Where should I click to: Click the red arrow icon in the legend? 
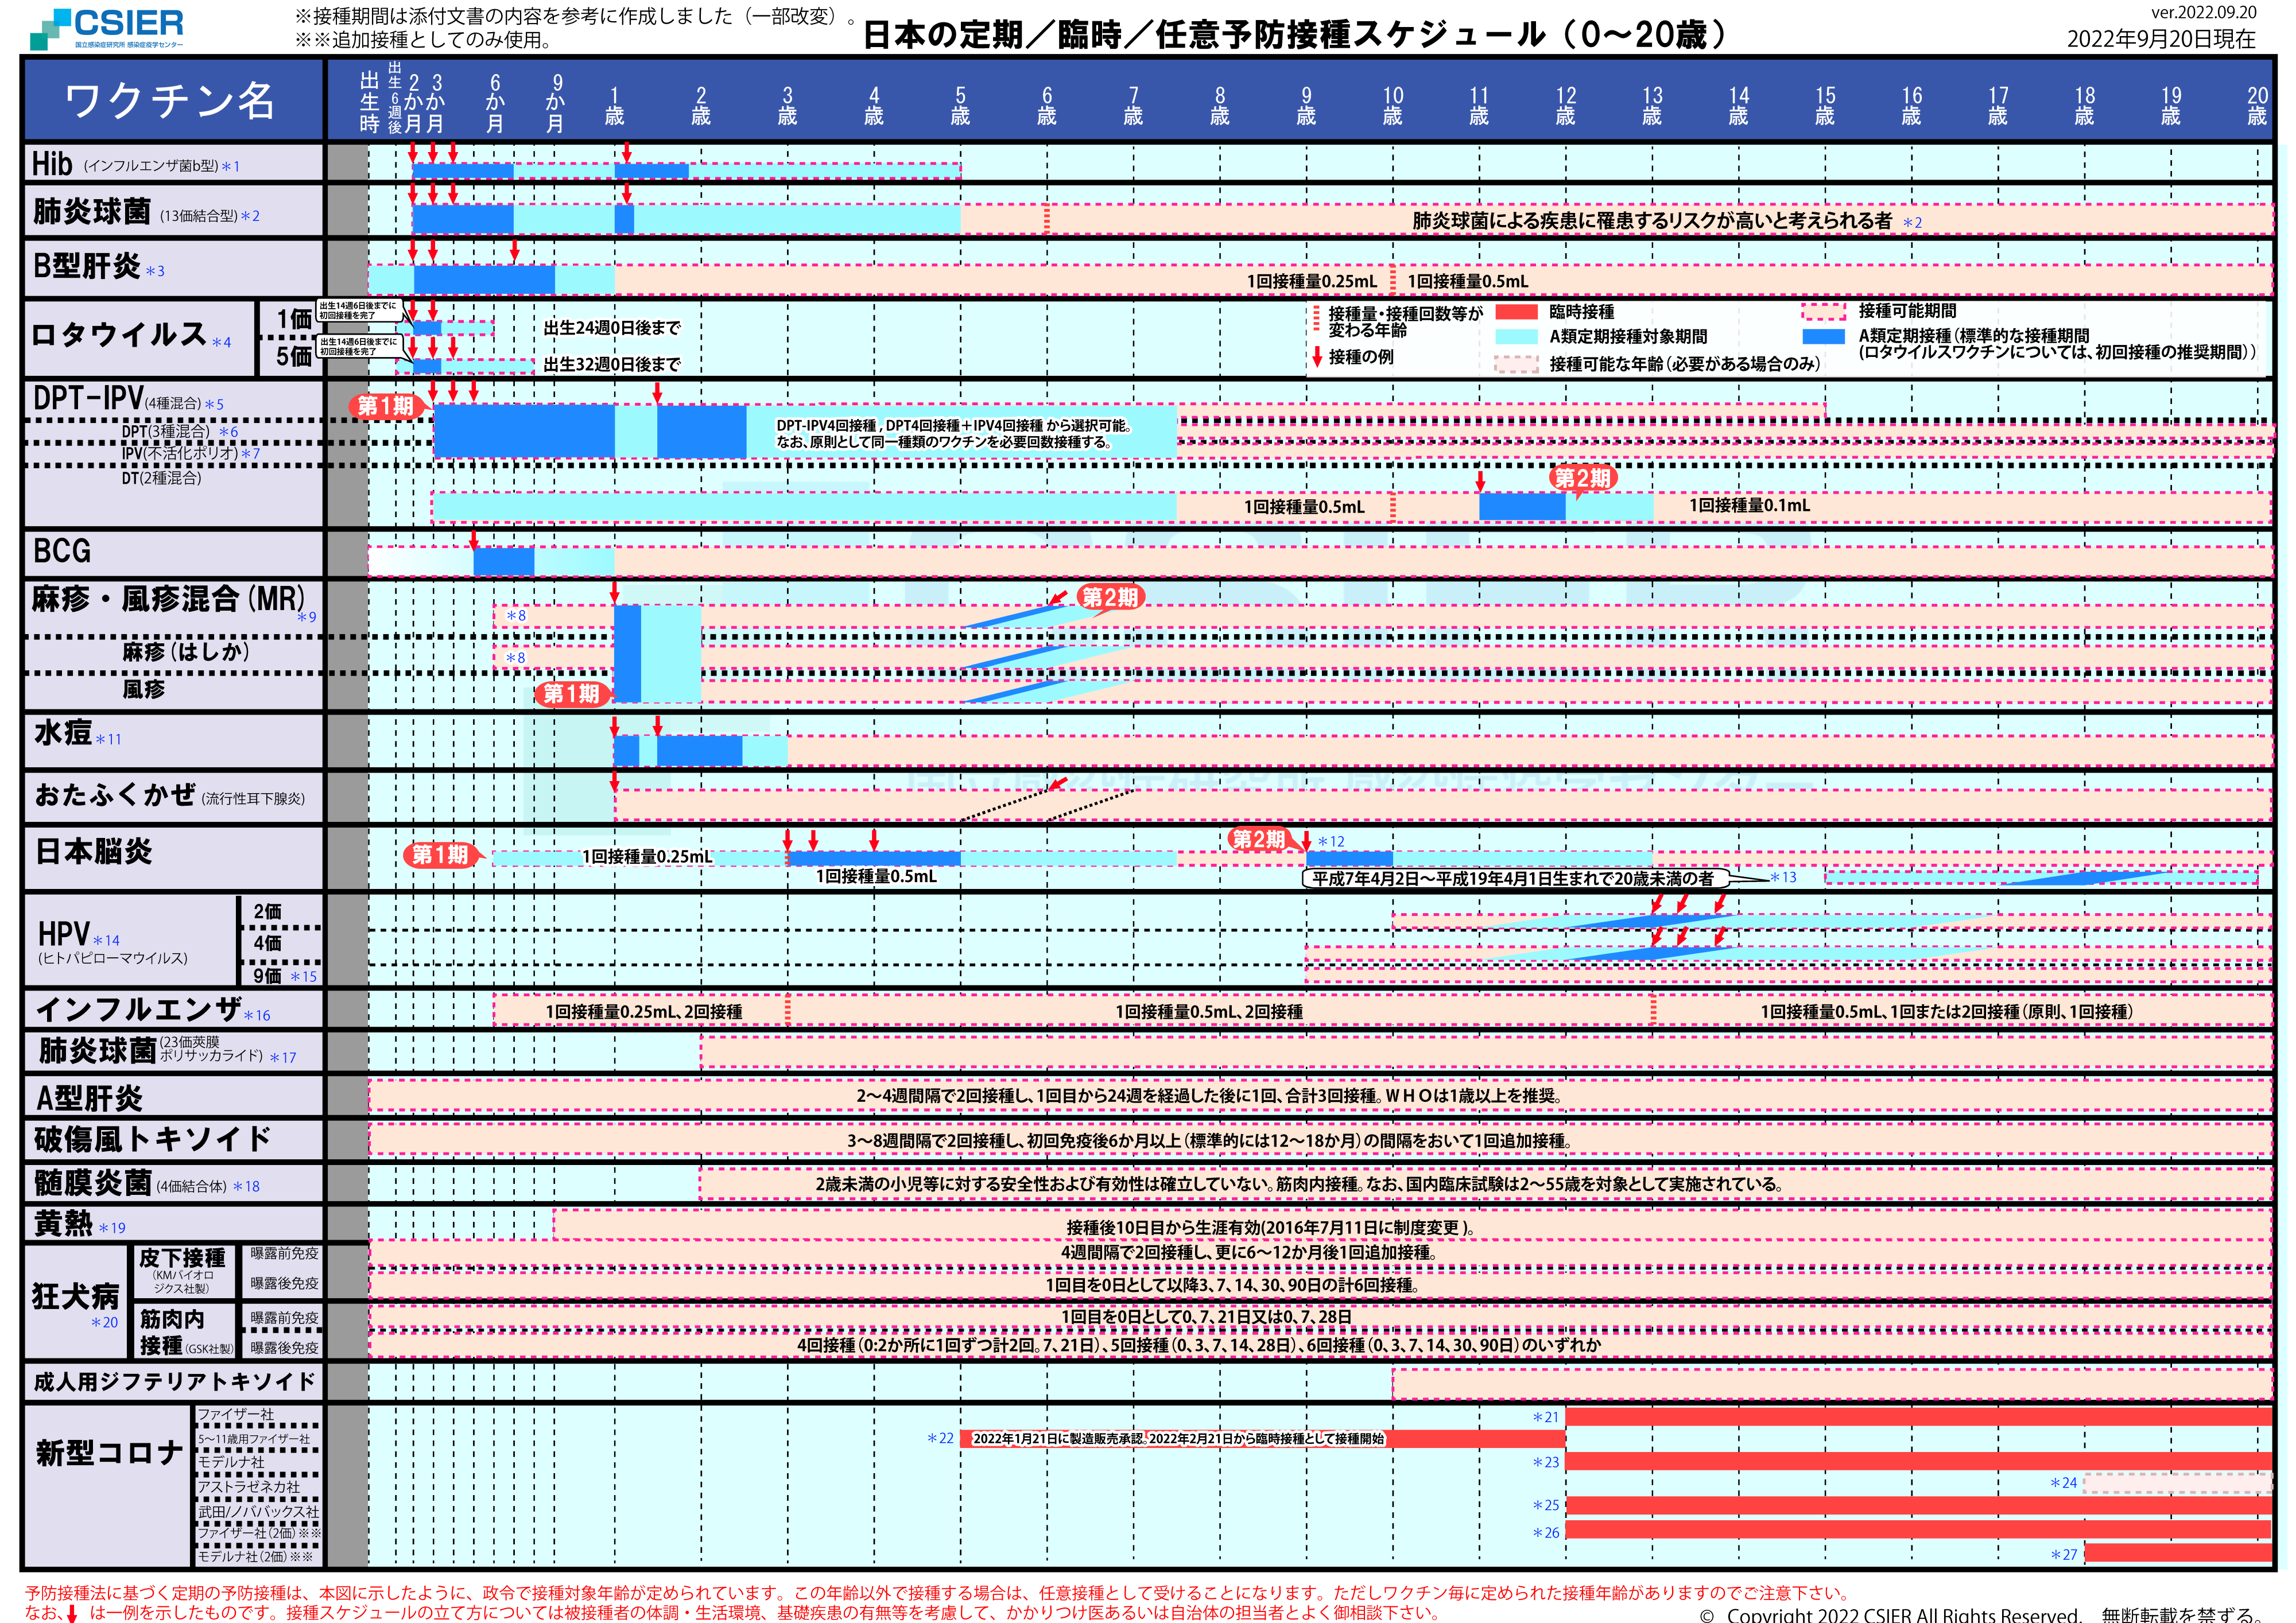1317,357
